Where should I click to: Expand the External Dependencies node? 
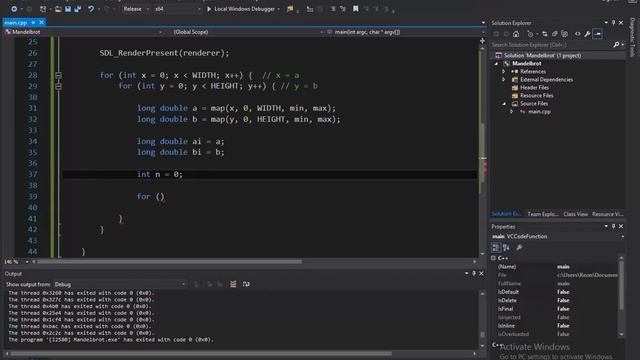point(504,80)
